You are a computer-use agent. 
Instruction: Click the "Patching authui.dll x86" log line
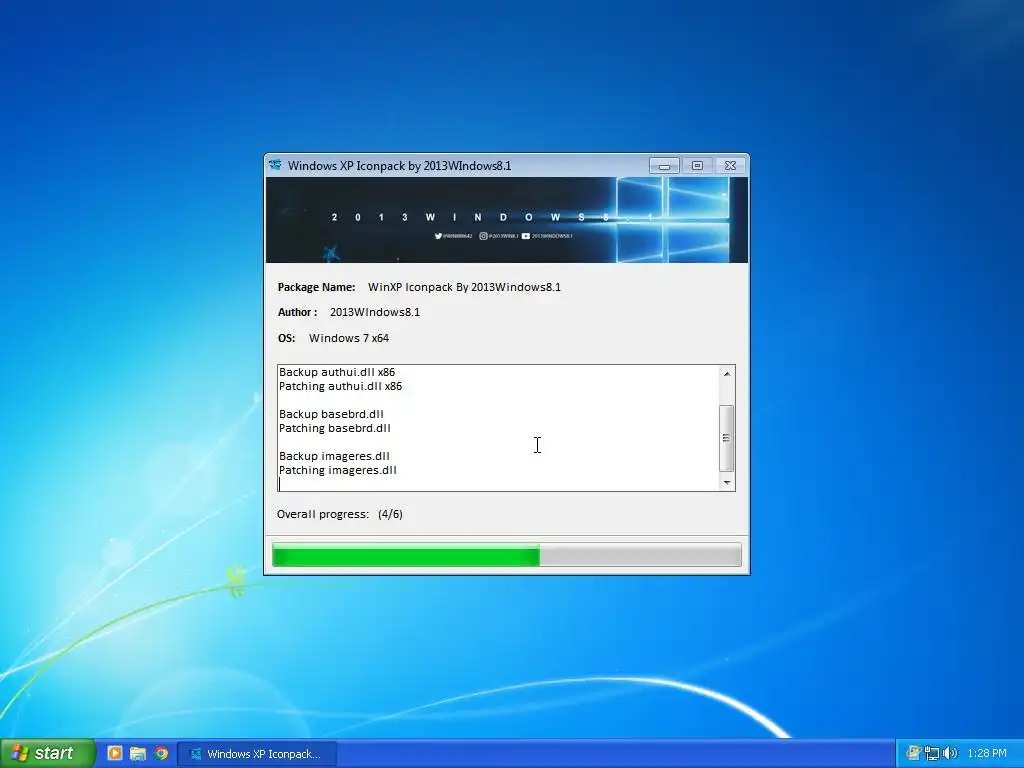pyautogui.click(x=340, y=386)
